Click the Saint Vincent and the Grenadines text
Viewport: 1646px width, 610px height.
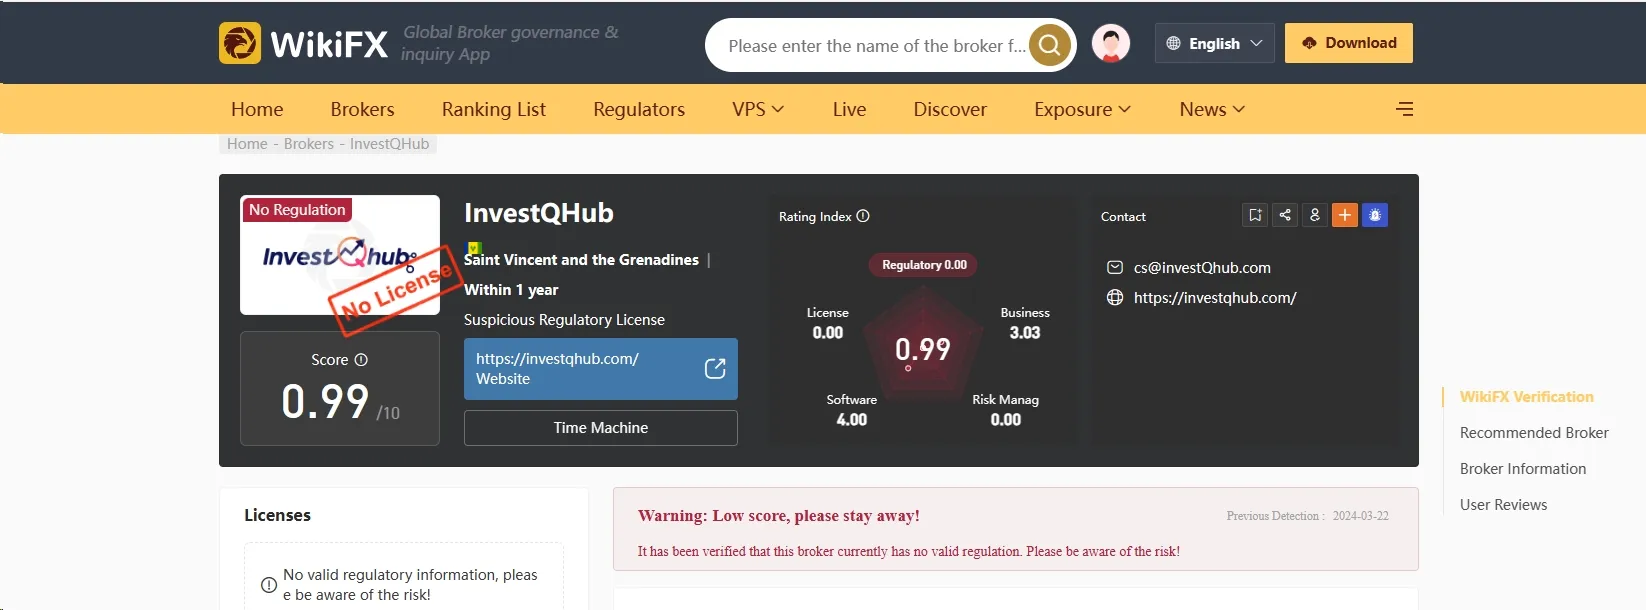[581, 260]
